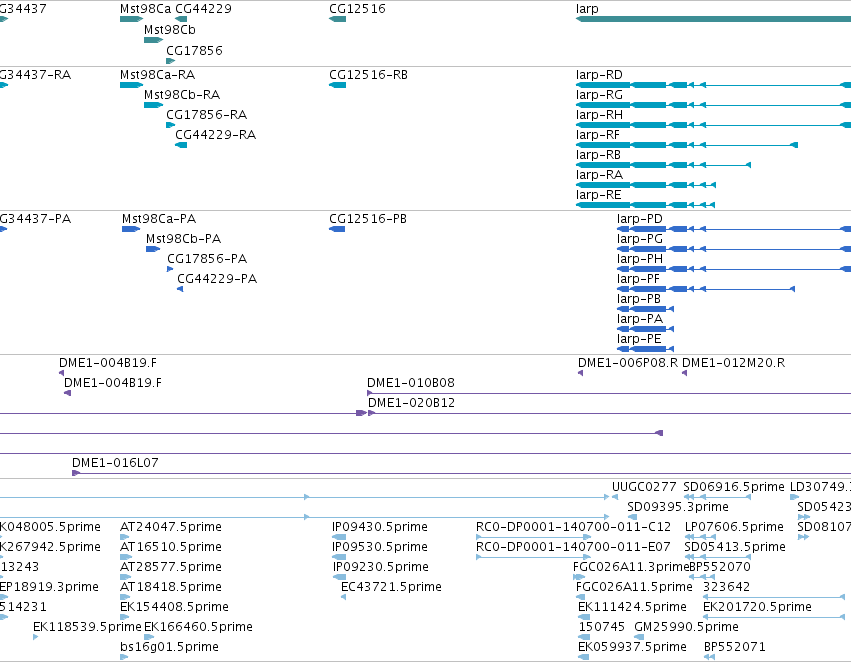Click the CG12516-RB transcript label

click(x=369, y=75)
